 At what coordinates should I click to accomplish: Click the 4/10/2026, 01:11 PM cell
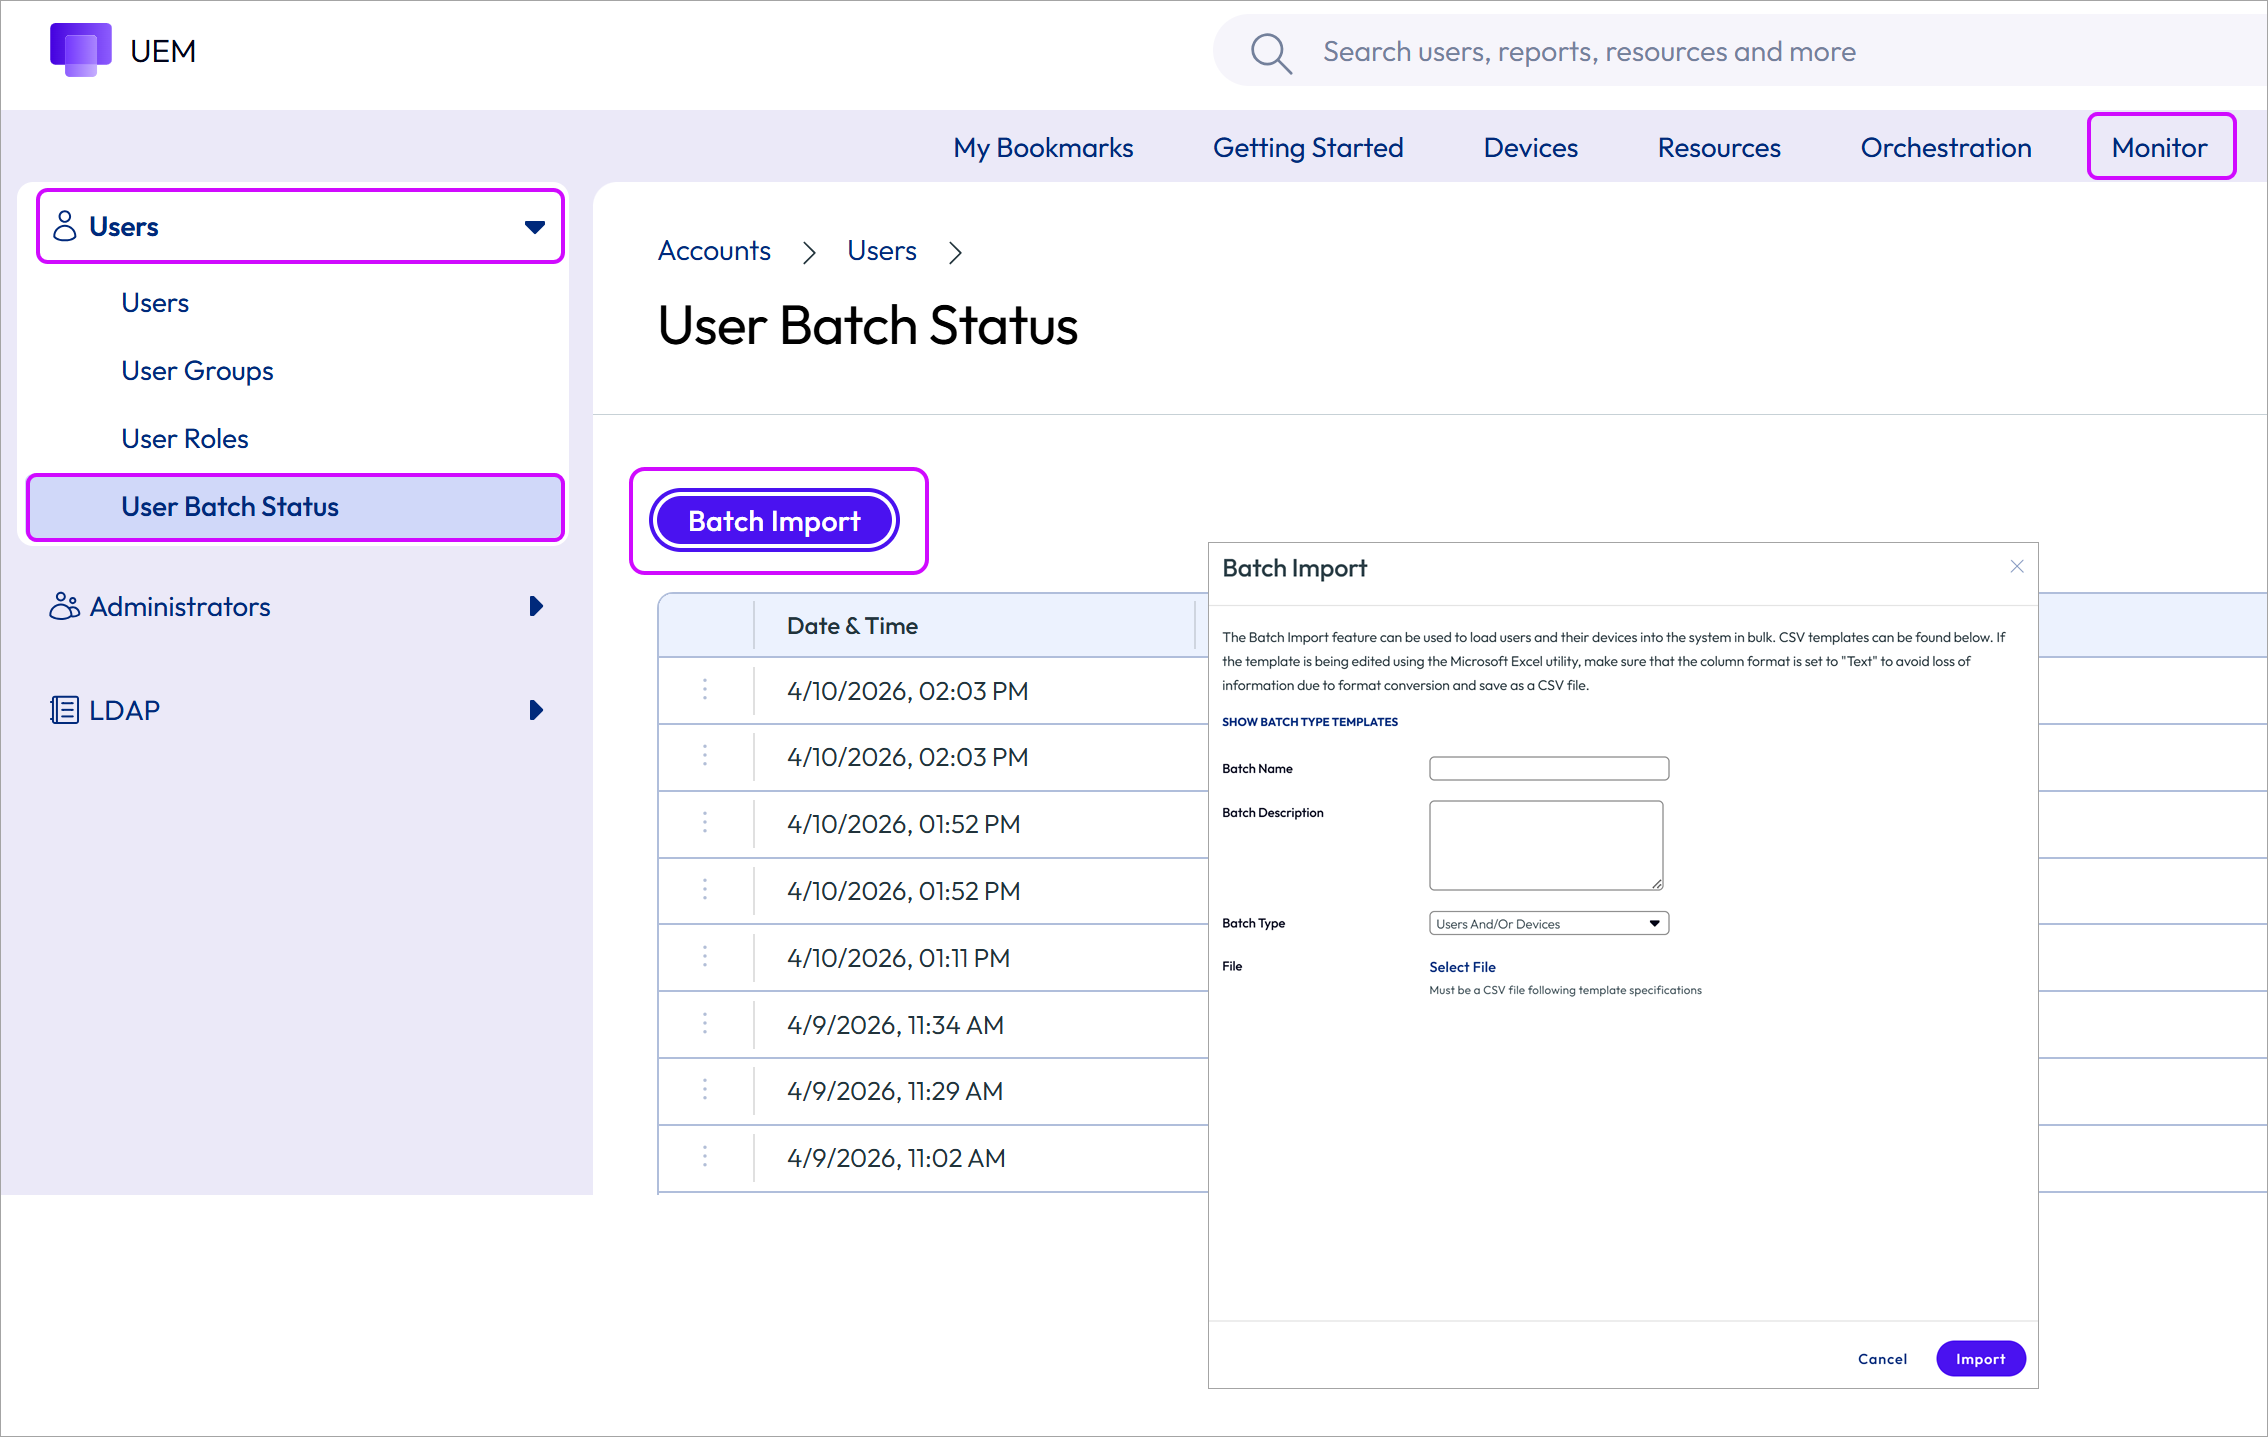(x=898, y=958)
